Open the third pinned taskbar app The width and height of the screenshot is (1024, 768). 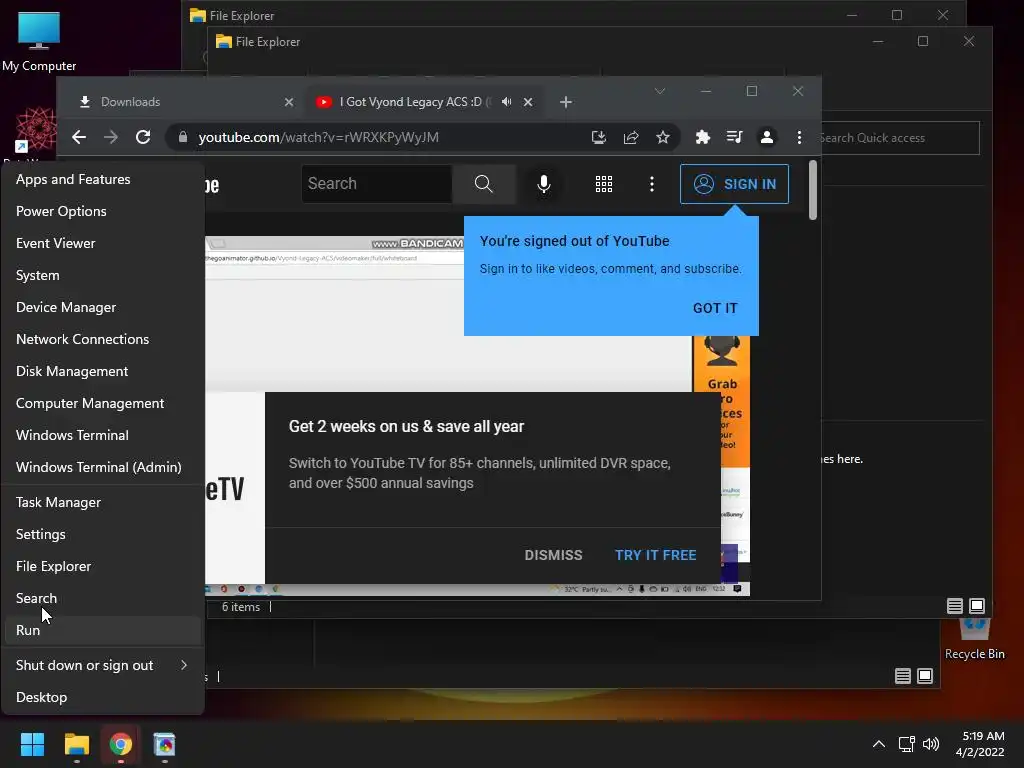click(x=165, y=744)
